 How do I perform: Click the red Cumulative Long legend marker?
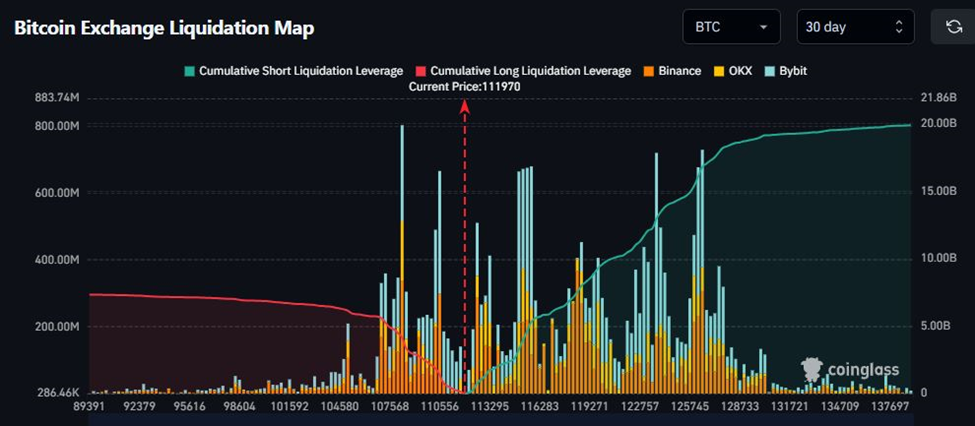420,71
